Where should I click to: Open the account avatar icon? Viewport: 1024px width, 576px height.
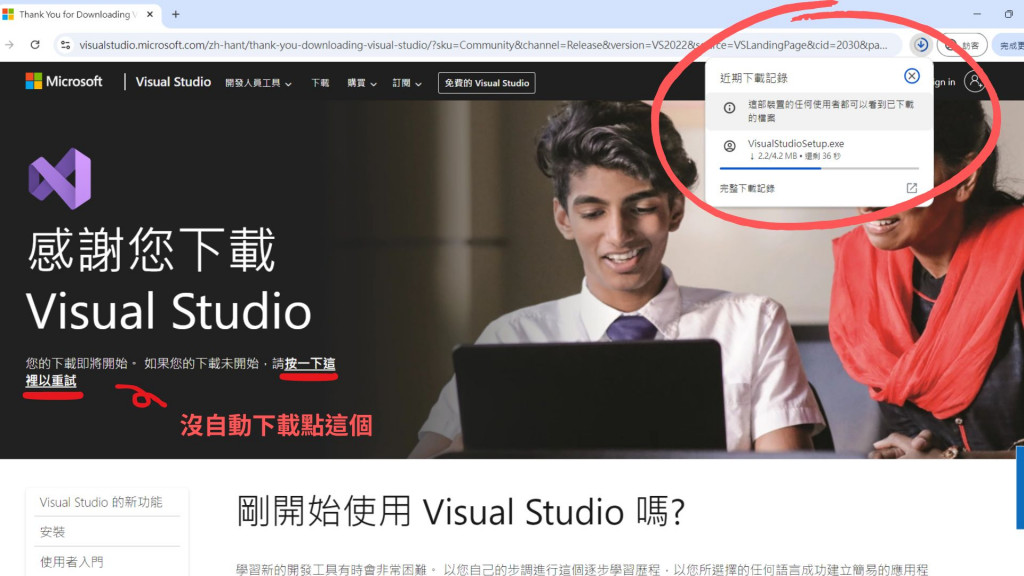click(974, 82)
